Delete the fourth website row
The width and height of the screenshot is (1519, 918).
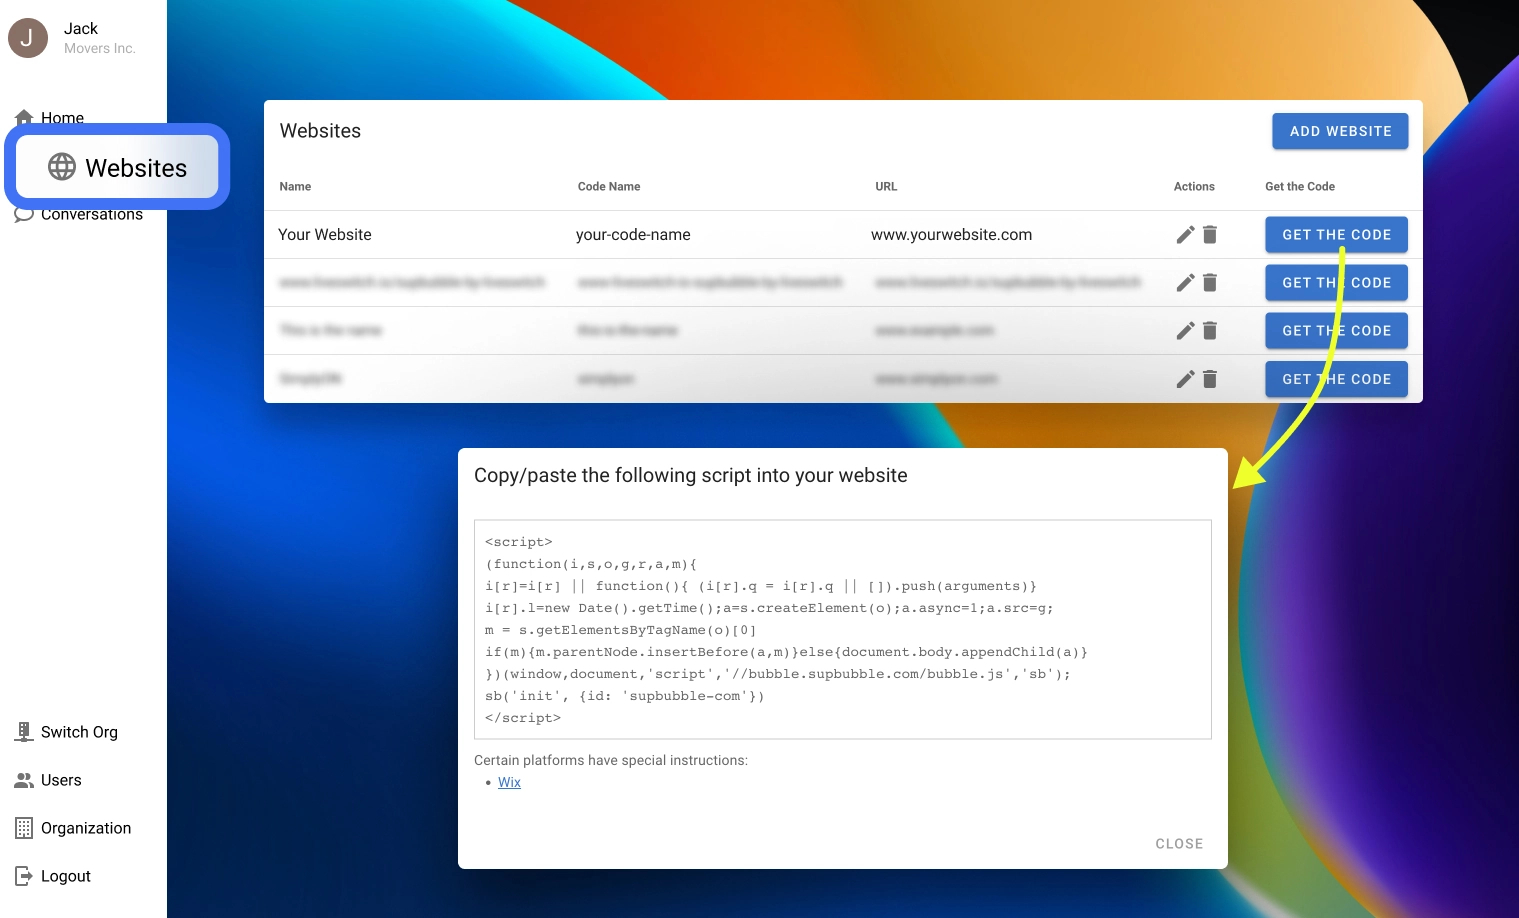pos(1210,379)
